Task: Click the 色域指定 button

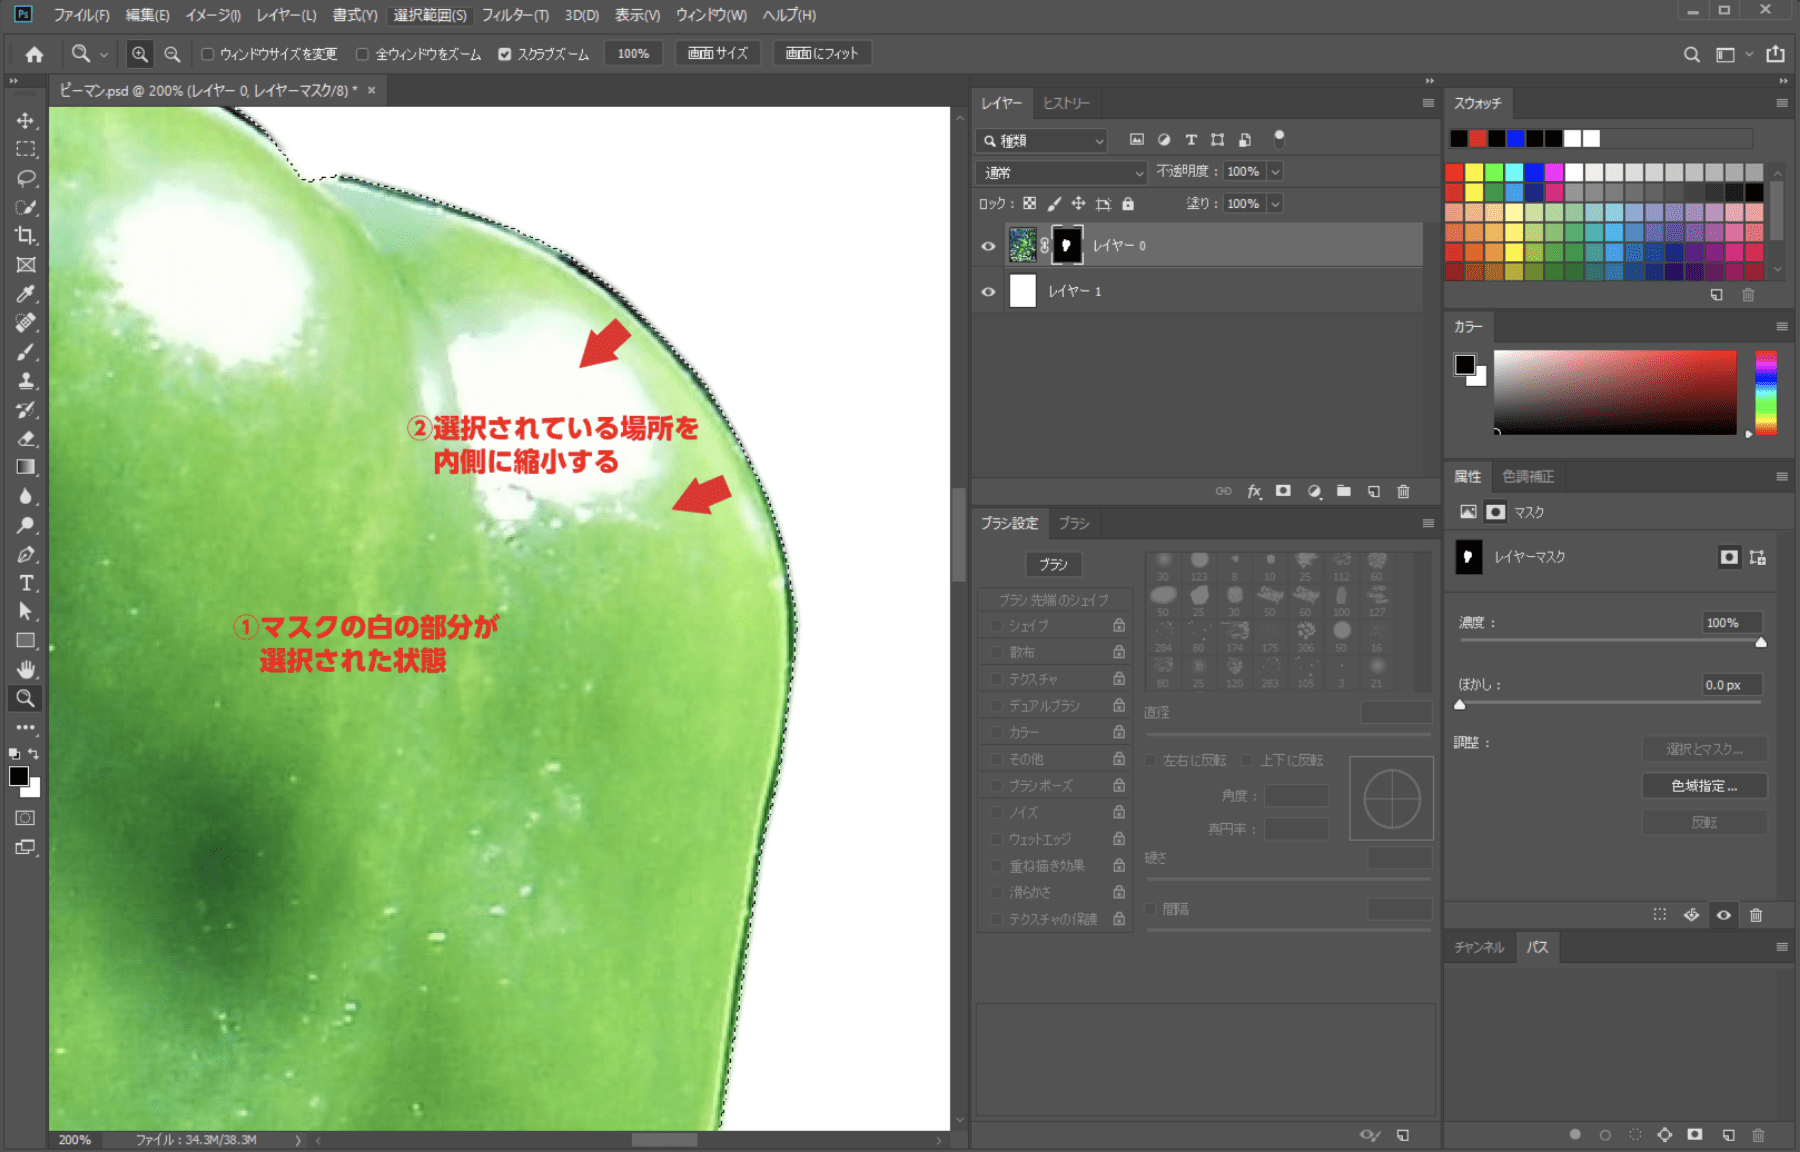Action: pos(1703,786)
